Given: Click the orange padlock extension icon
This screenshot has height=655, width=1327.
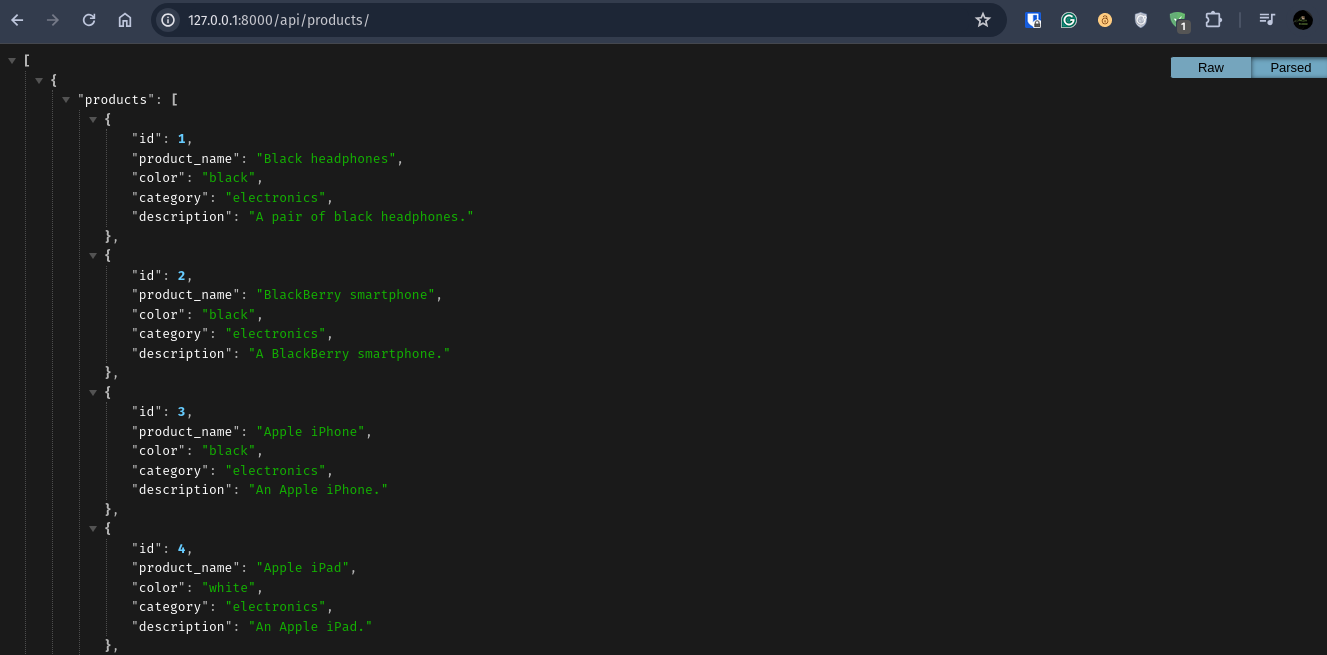Looking at the screenshot, I should click(1105, 20).
